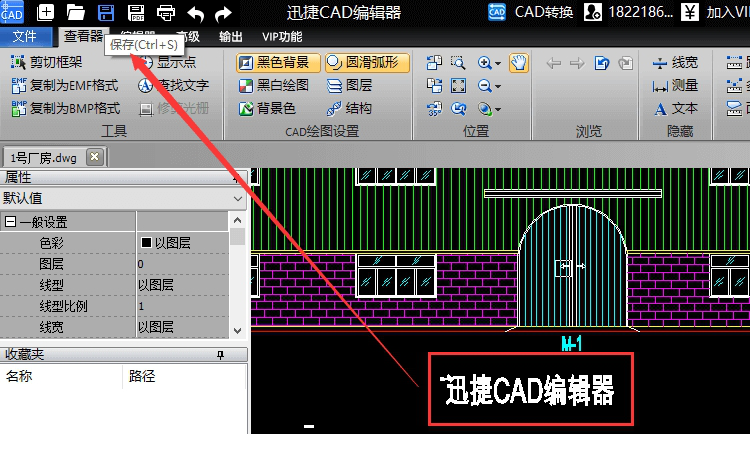This screenshot has height=451, width=750.
Task: Click the rotate by 35° angle icon
Action: click(434, 109)
